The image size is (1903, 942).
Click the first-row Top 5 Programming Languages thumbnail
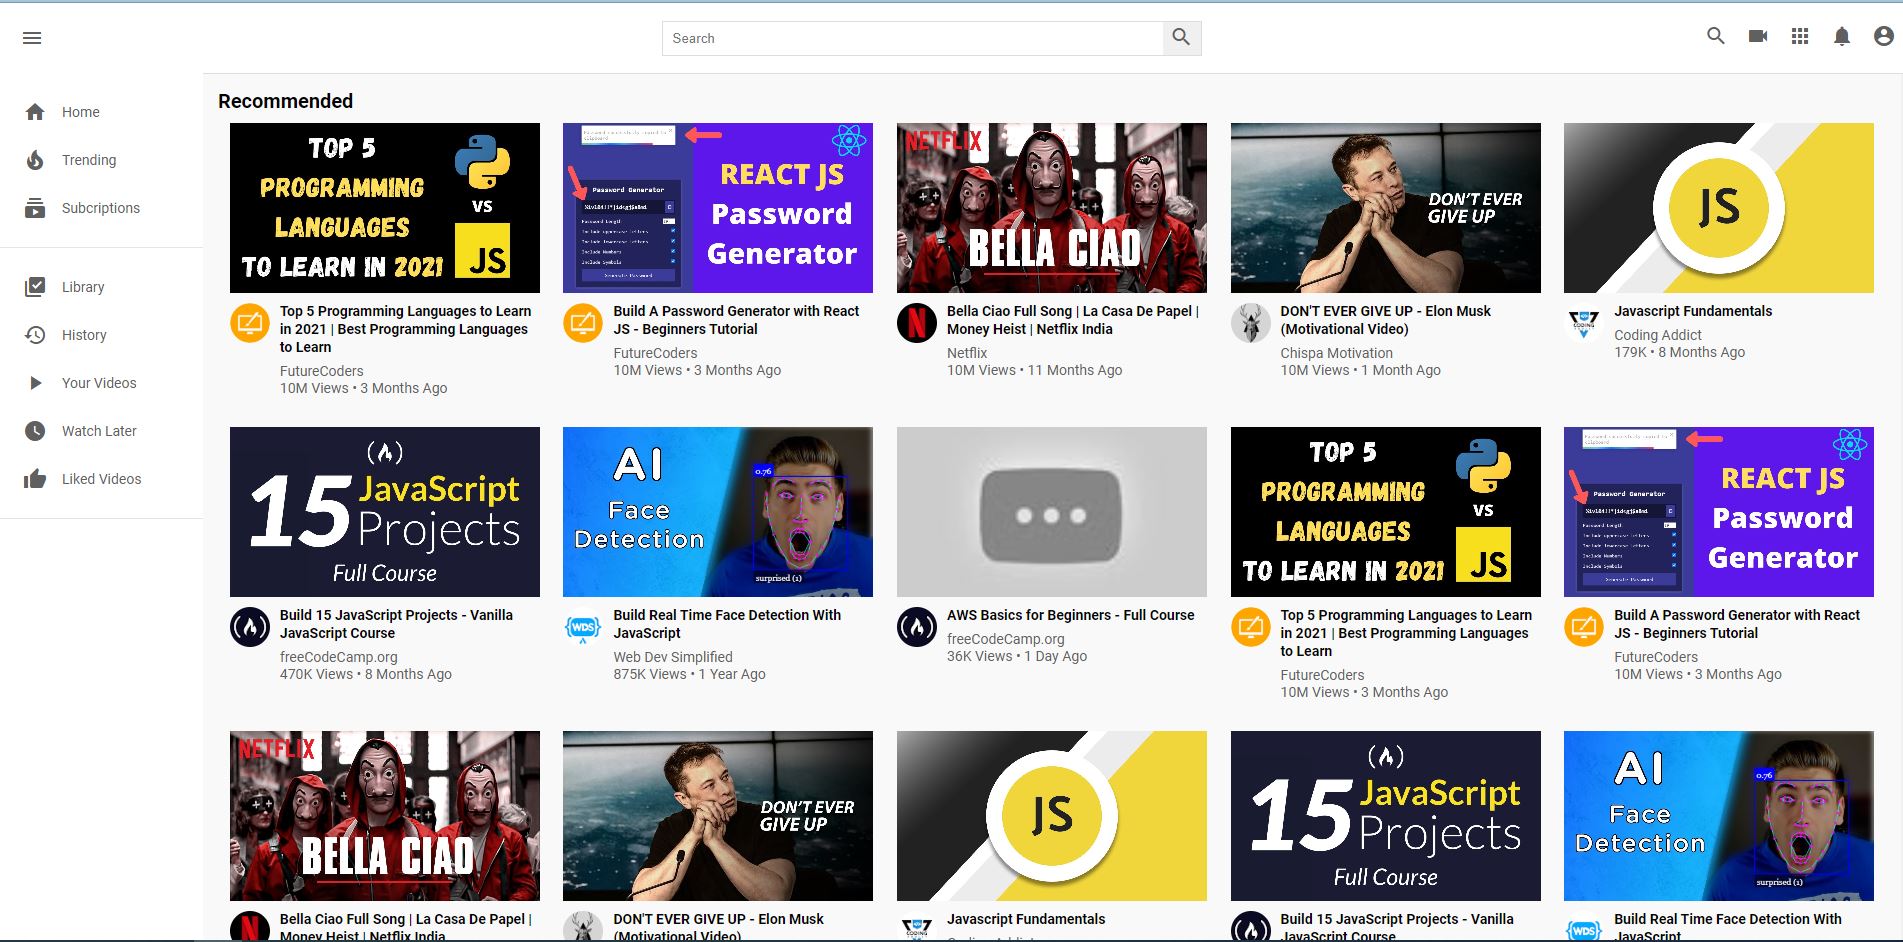(385, 208)
